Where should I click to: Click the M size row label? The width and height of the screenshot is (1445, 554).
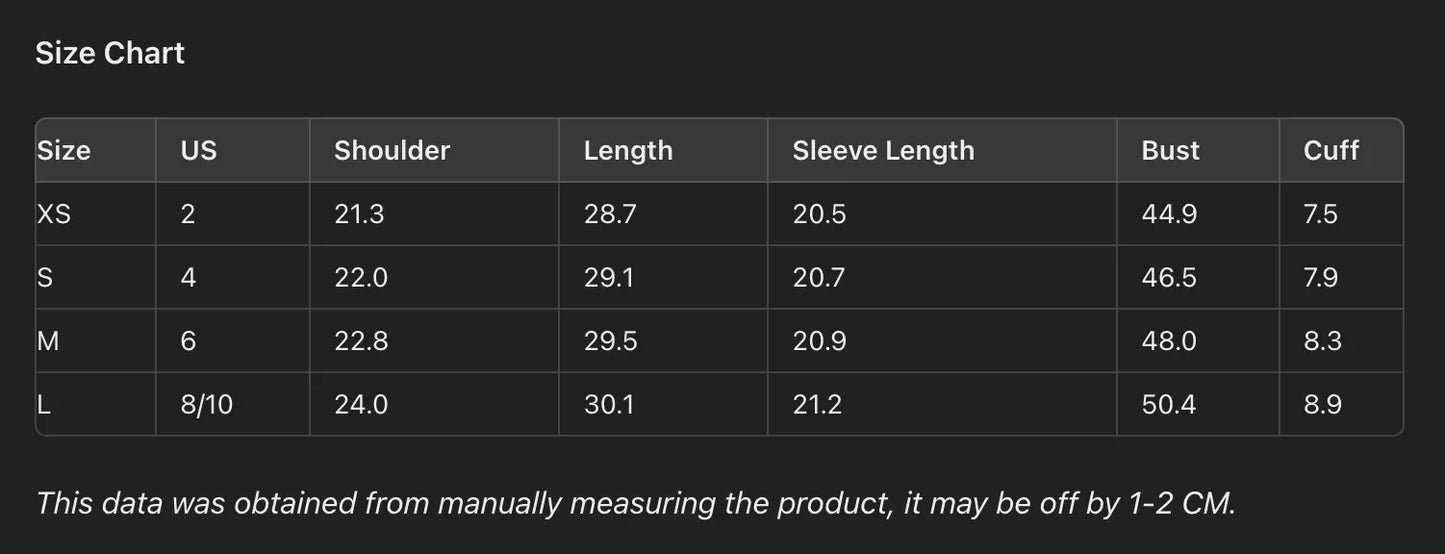coord(48,341)
